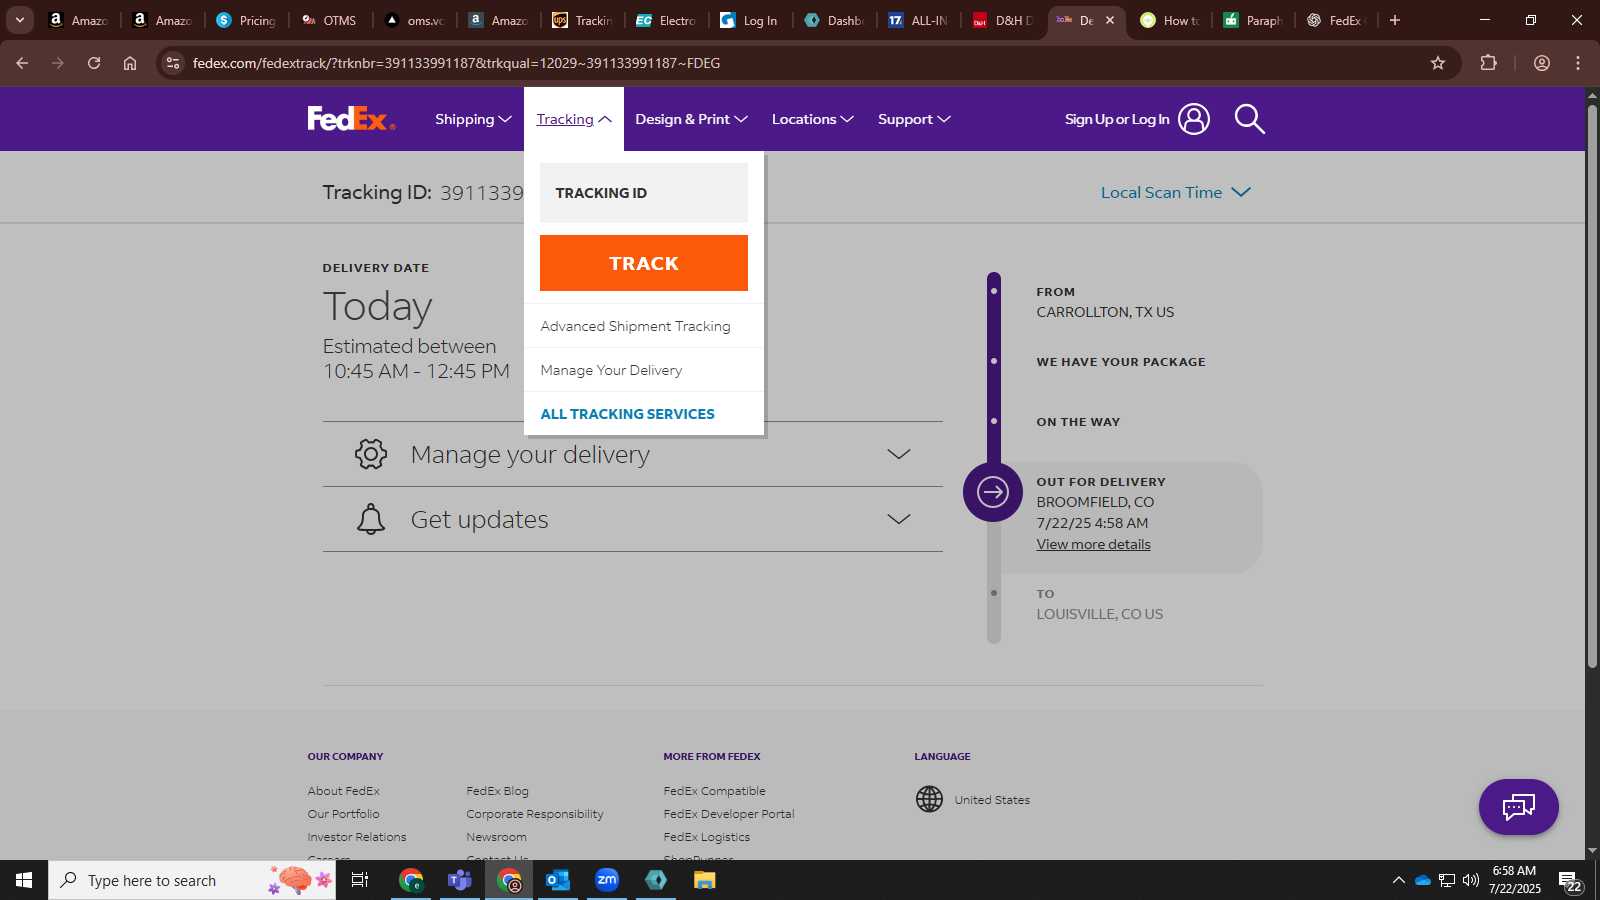Switch to the ALL-IN browser tab
1600x900 pixels.
(x=918, y=20)
